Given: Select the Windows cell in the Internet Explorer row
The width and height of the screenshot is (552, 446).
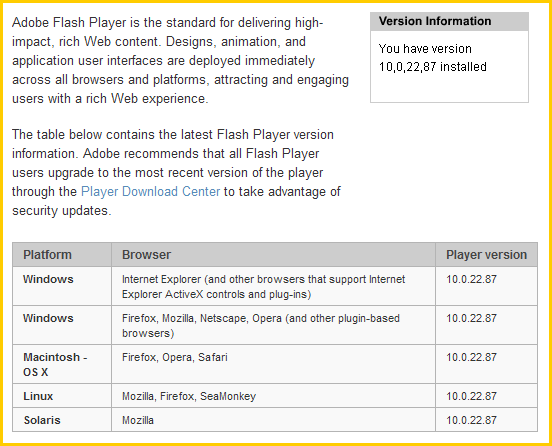Looking at the screenshot, I should 62,286.
